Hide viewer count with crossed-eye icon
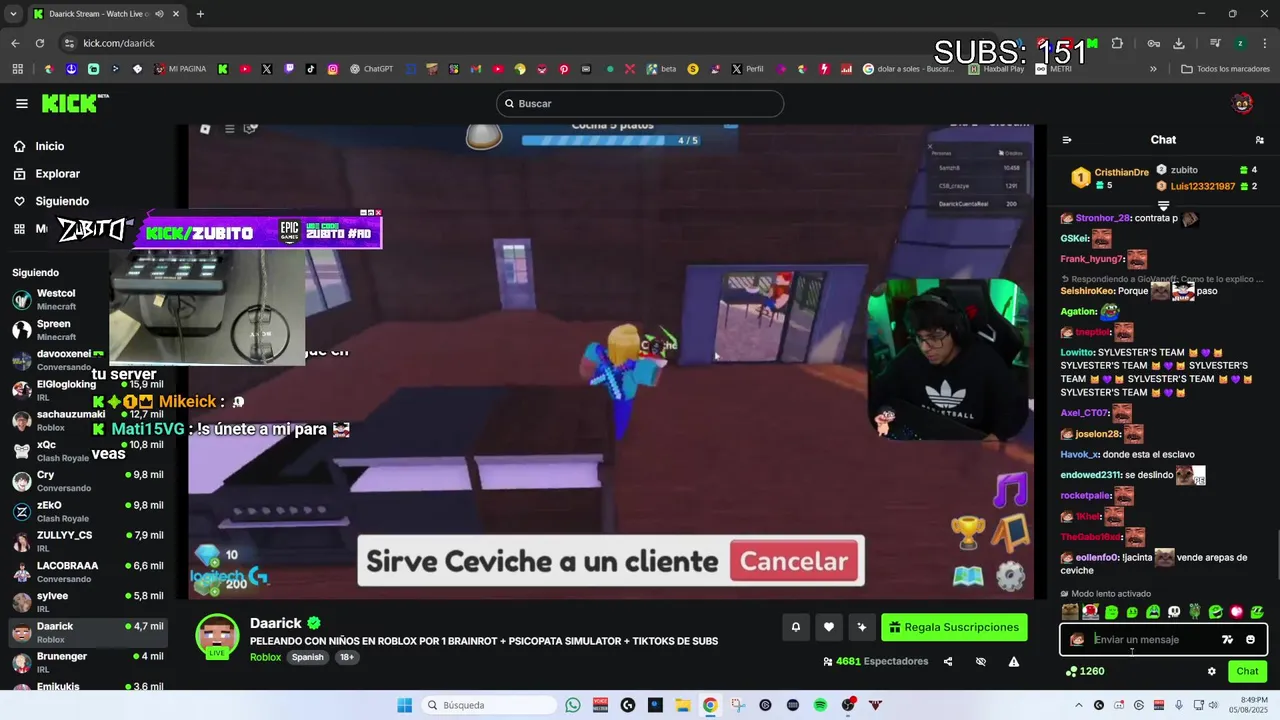This screenshot has width=1280, height=720. [981, 661]
